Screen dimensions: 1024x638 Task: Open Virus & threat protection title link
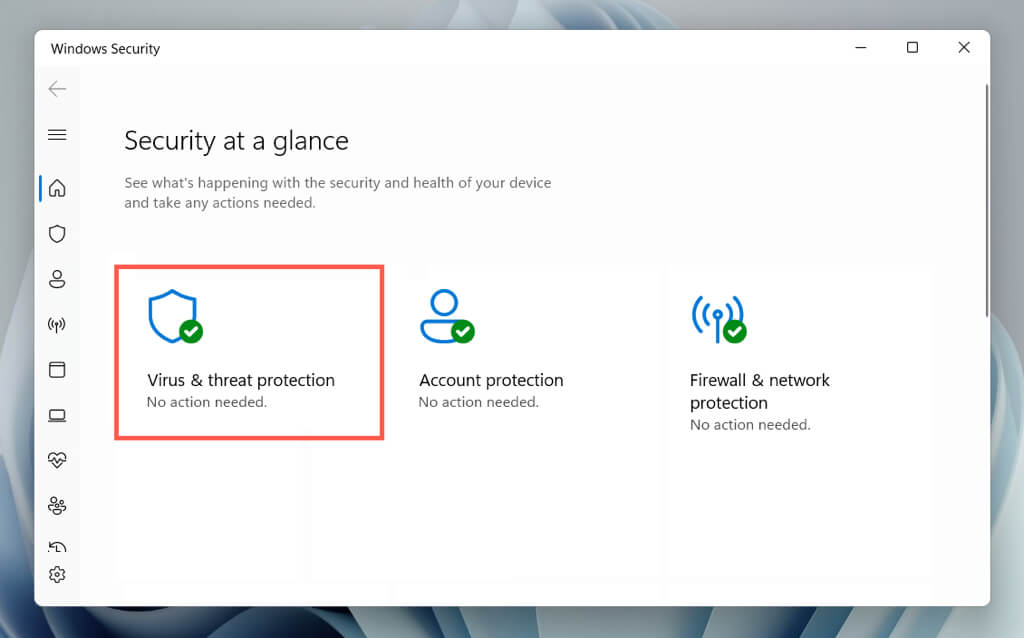coord(241,380)
